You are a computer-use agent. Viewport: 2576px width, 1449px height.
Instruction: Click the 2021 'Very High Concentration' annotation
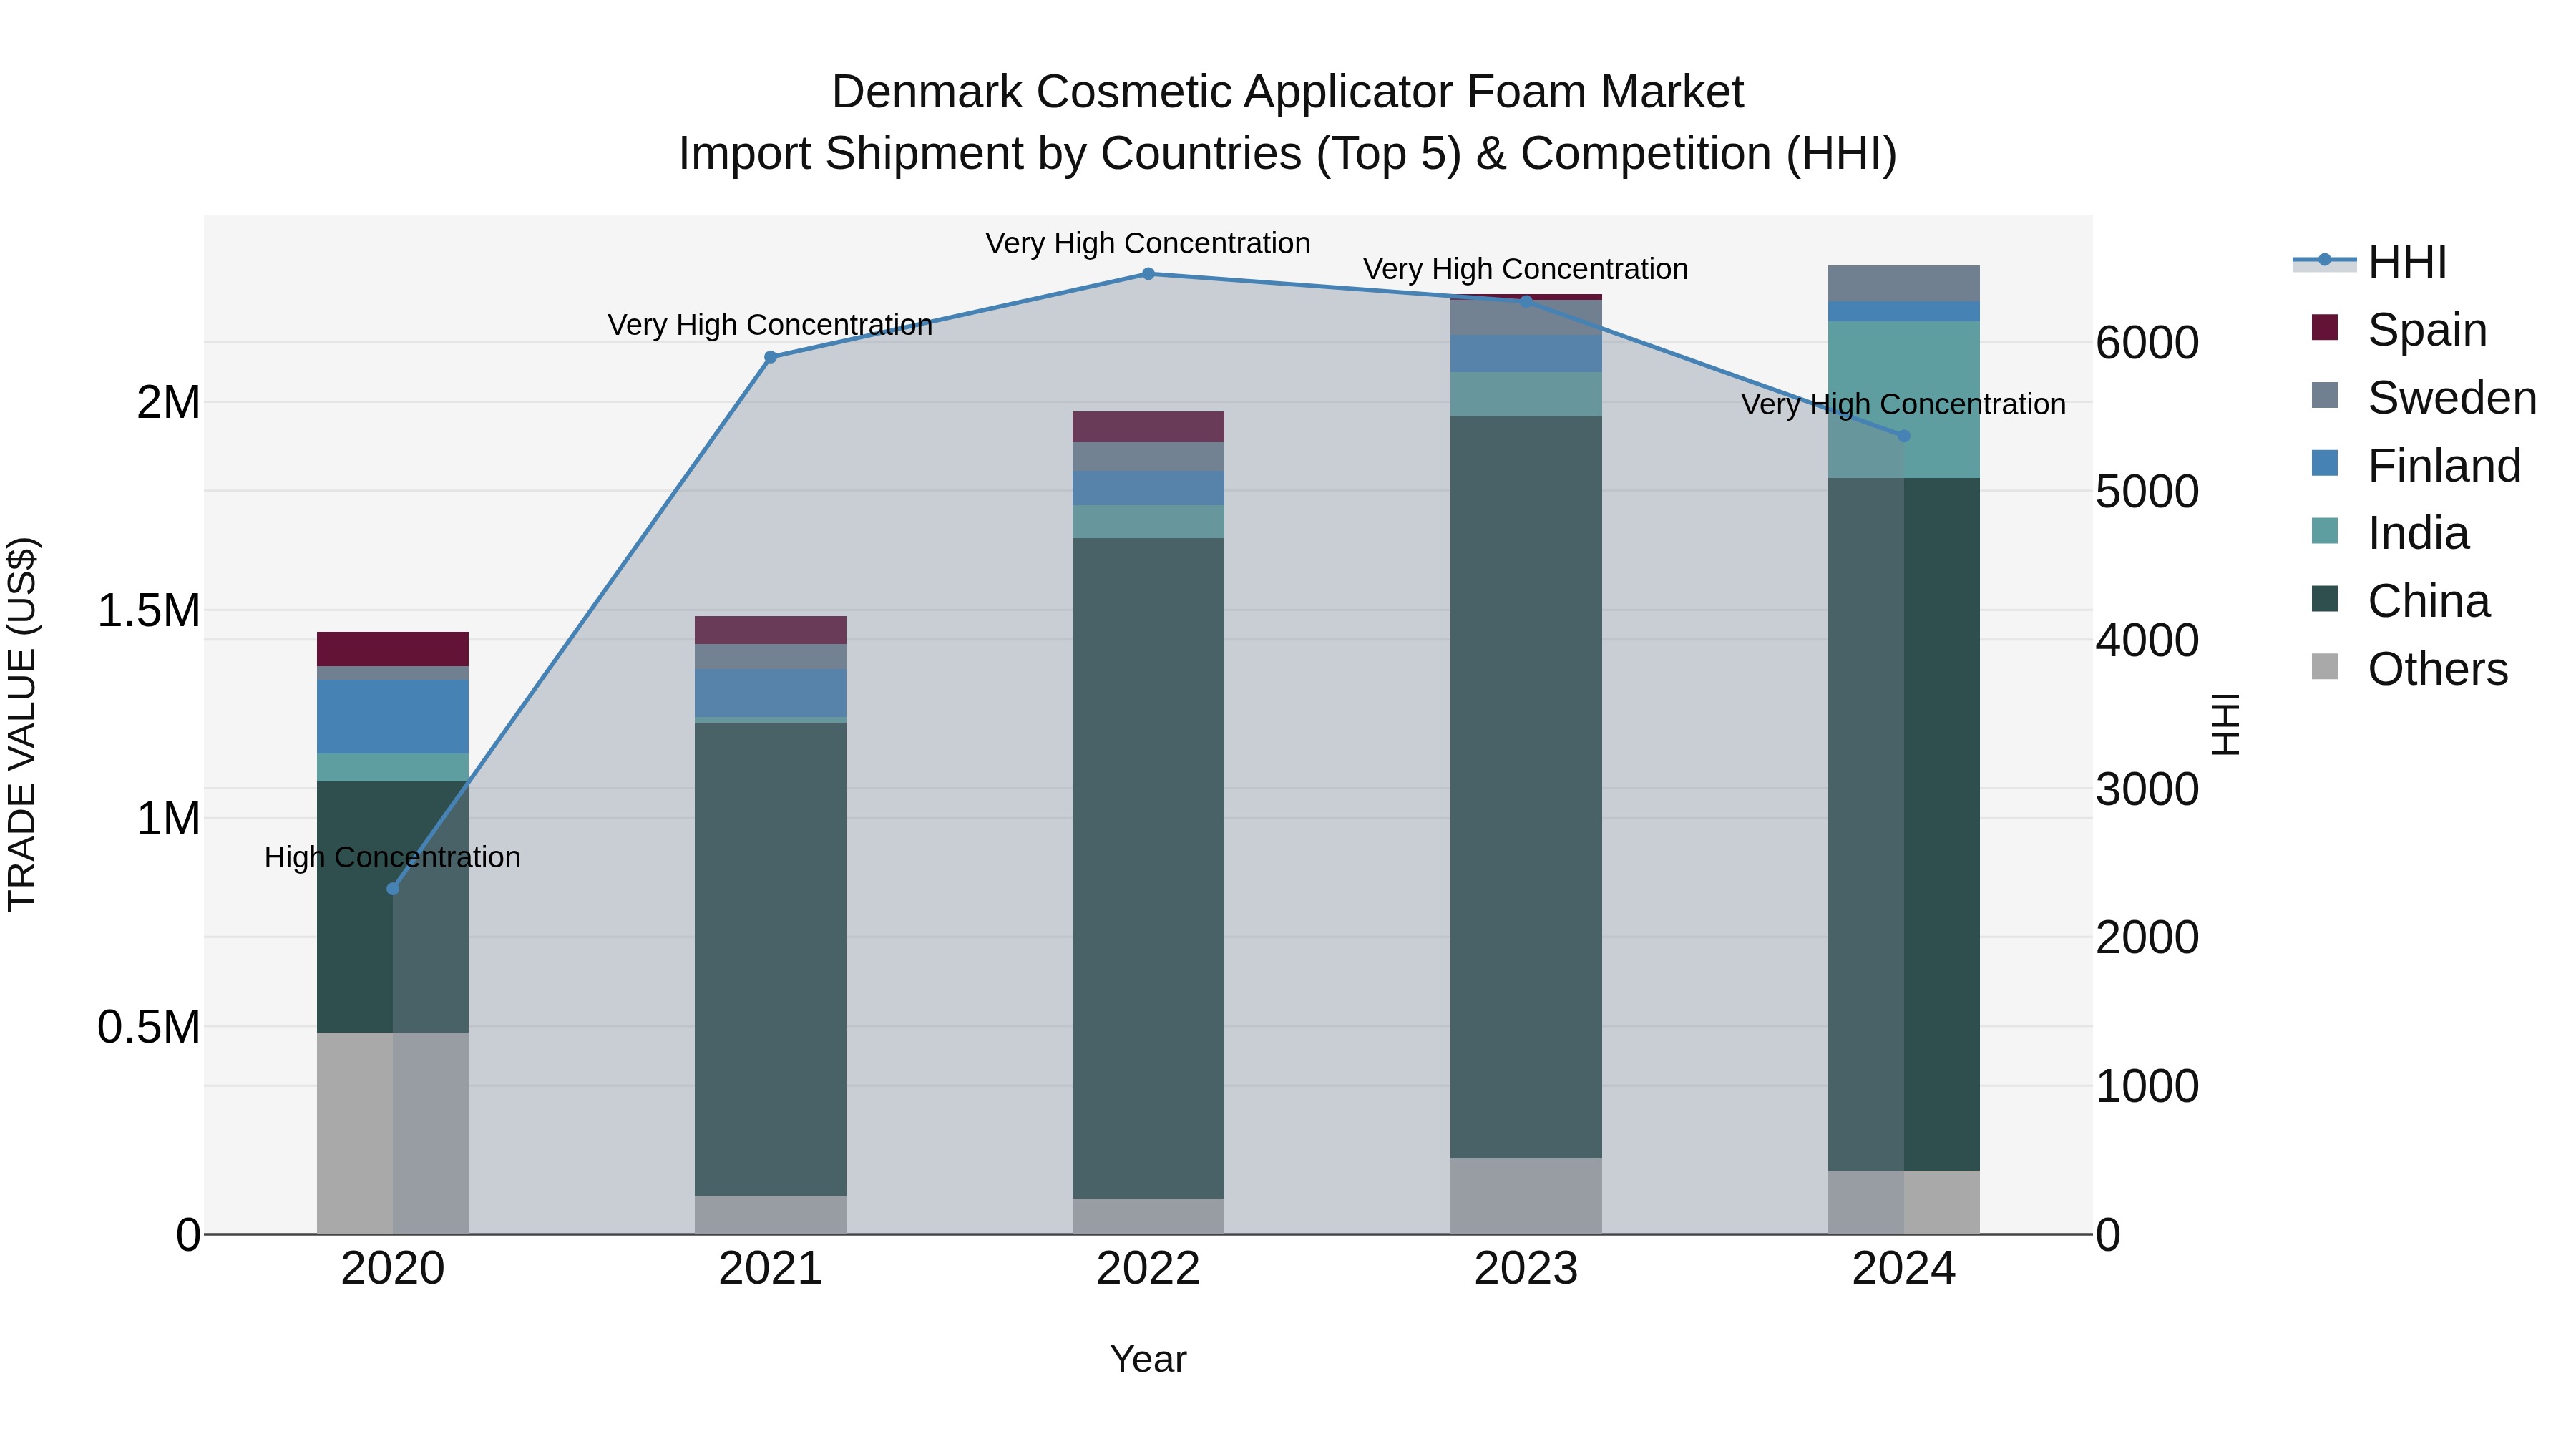click(x=770, y=325)
